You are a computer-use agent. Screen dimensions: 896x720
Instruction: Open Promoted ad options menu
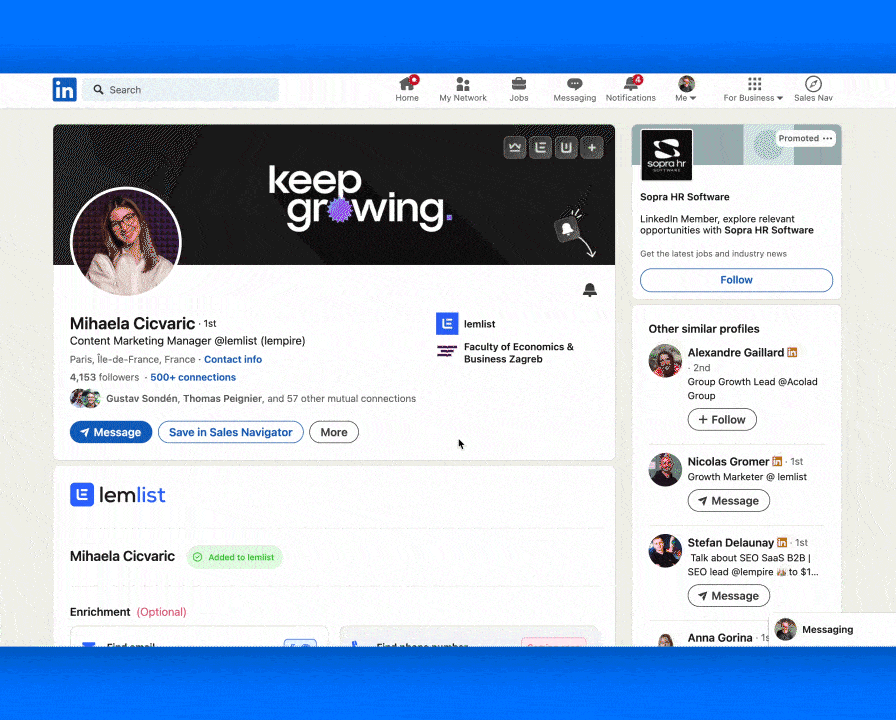pyautogui.click(x=827, y=139)
